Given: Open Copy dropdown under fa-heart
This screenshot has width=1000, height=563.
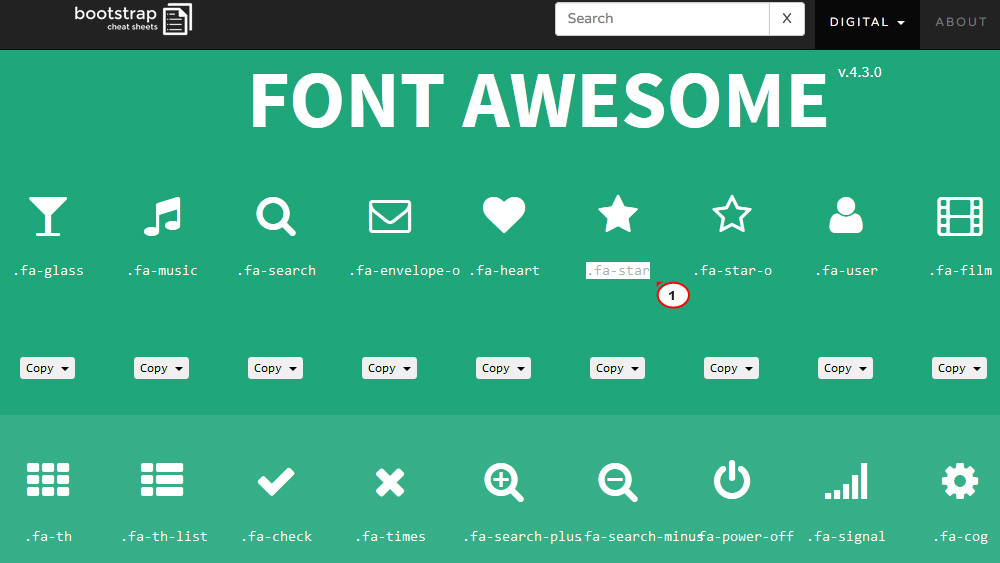Looking at the screenshot, I should point(503,368).
